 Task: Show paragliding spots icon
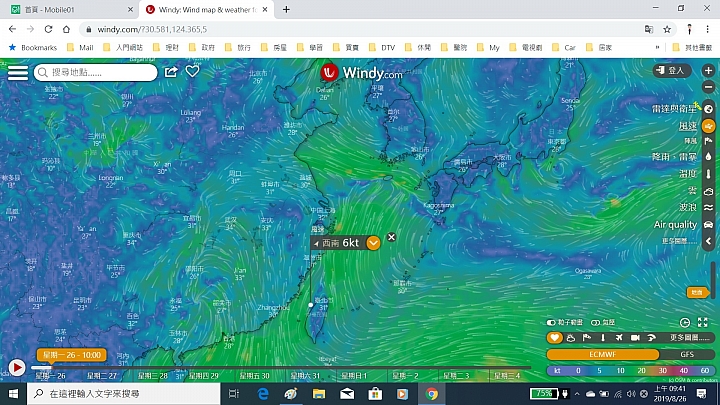coord(651,338)
